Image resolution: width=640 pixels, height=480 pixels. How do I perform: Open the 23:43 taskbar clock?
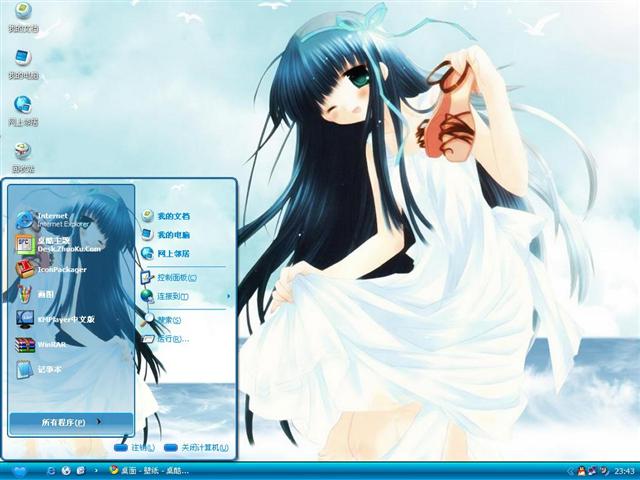coord(624,471)
